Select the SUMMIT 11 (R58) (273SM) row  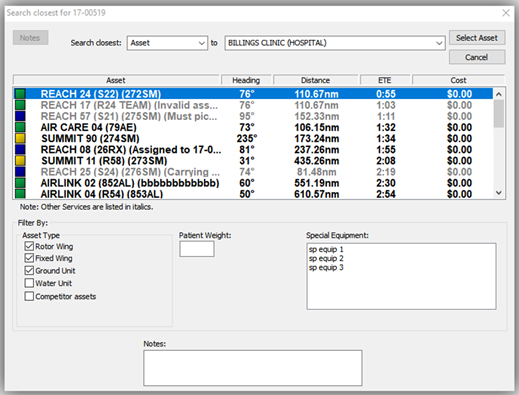coord(253,161)
